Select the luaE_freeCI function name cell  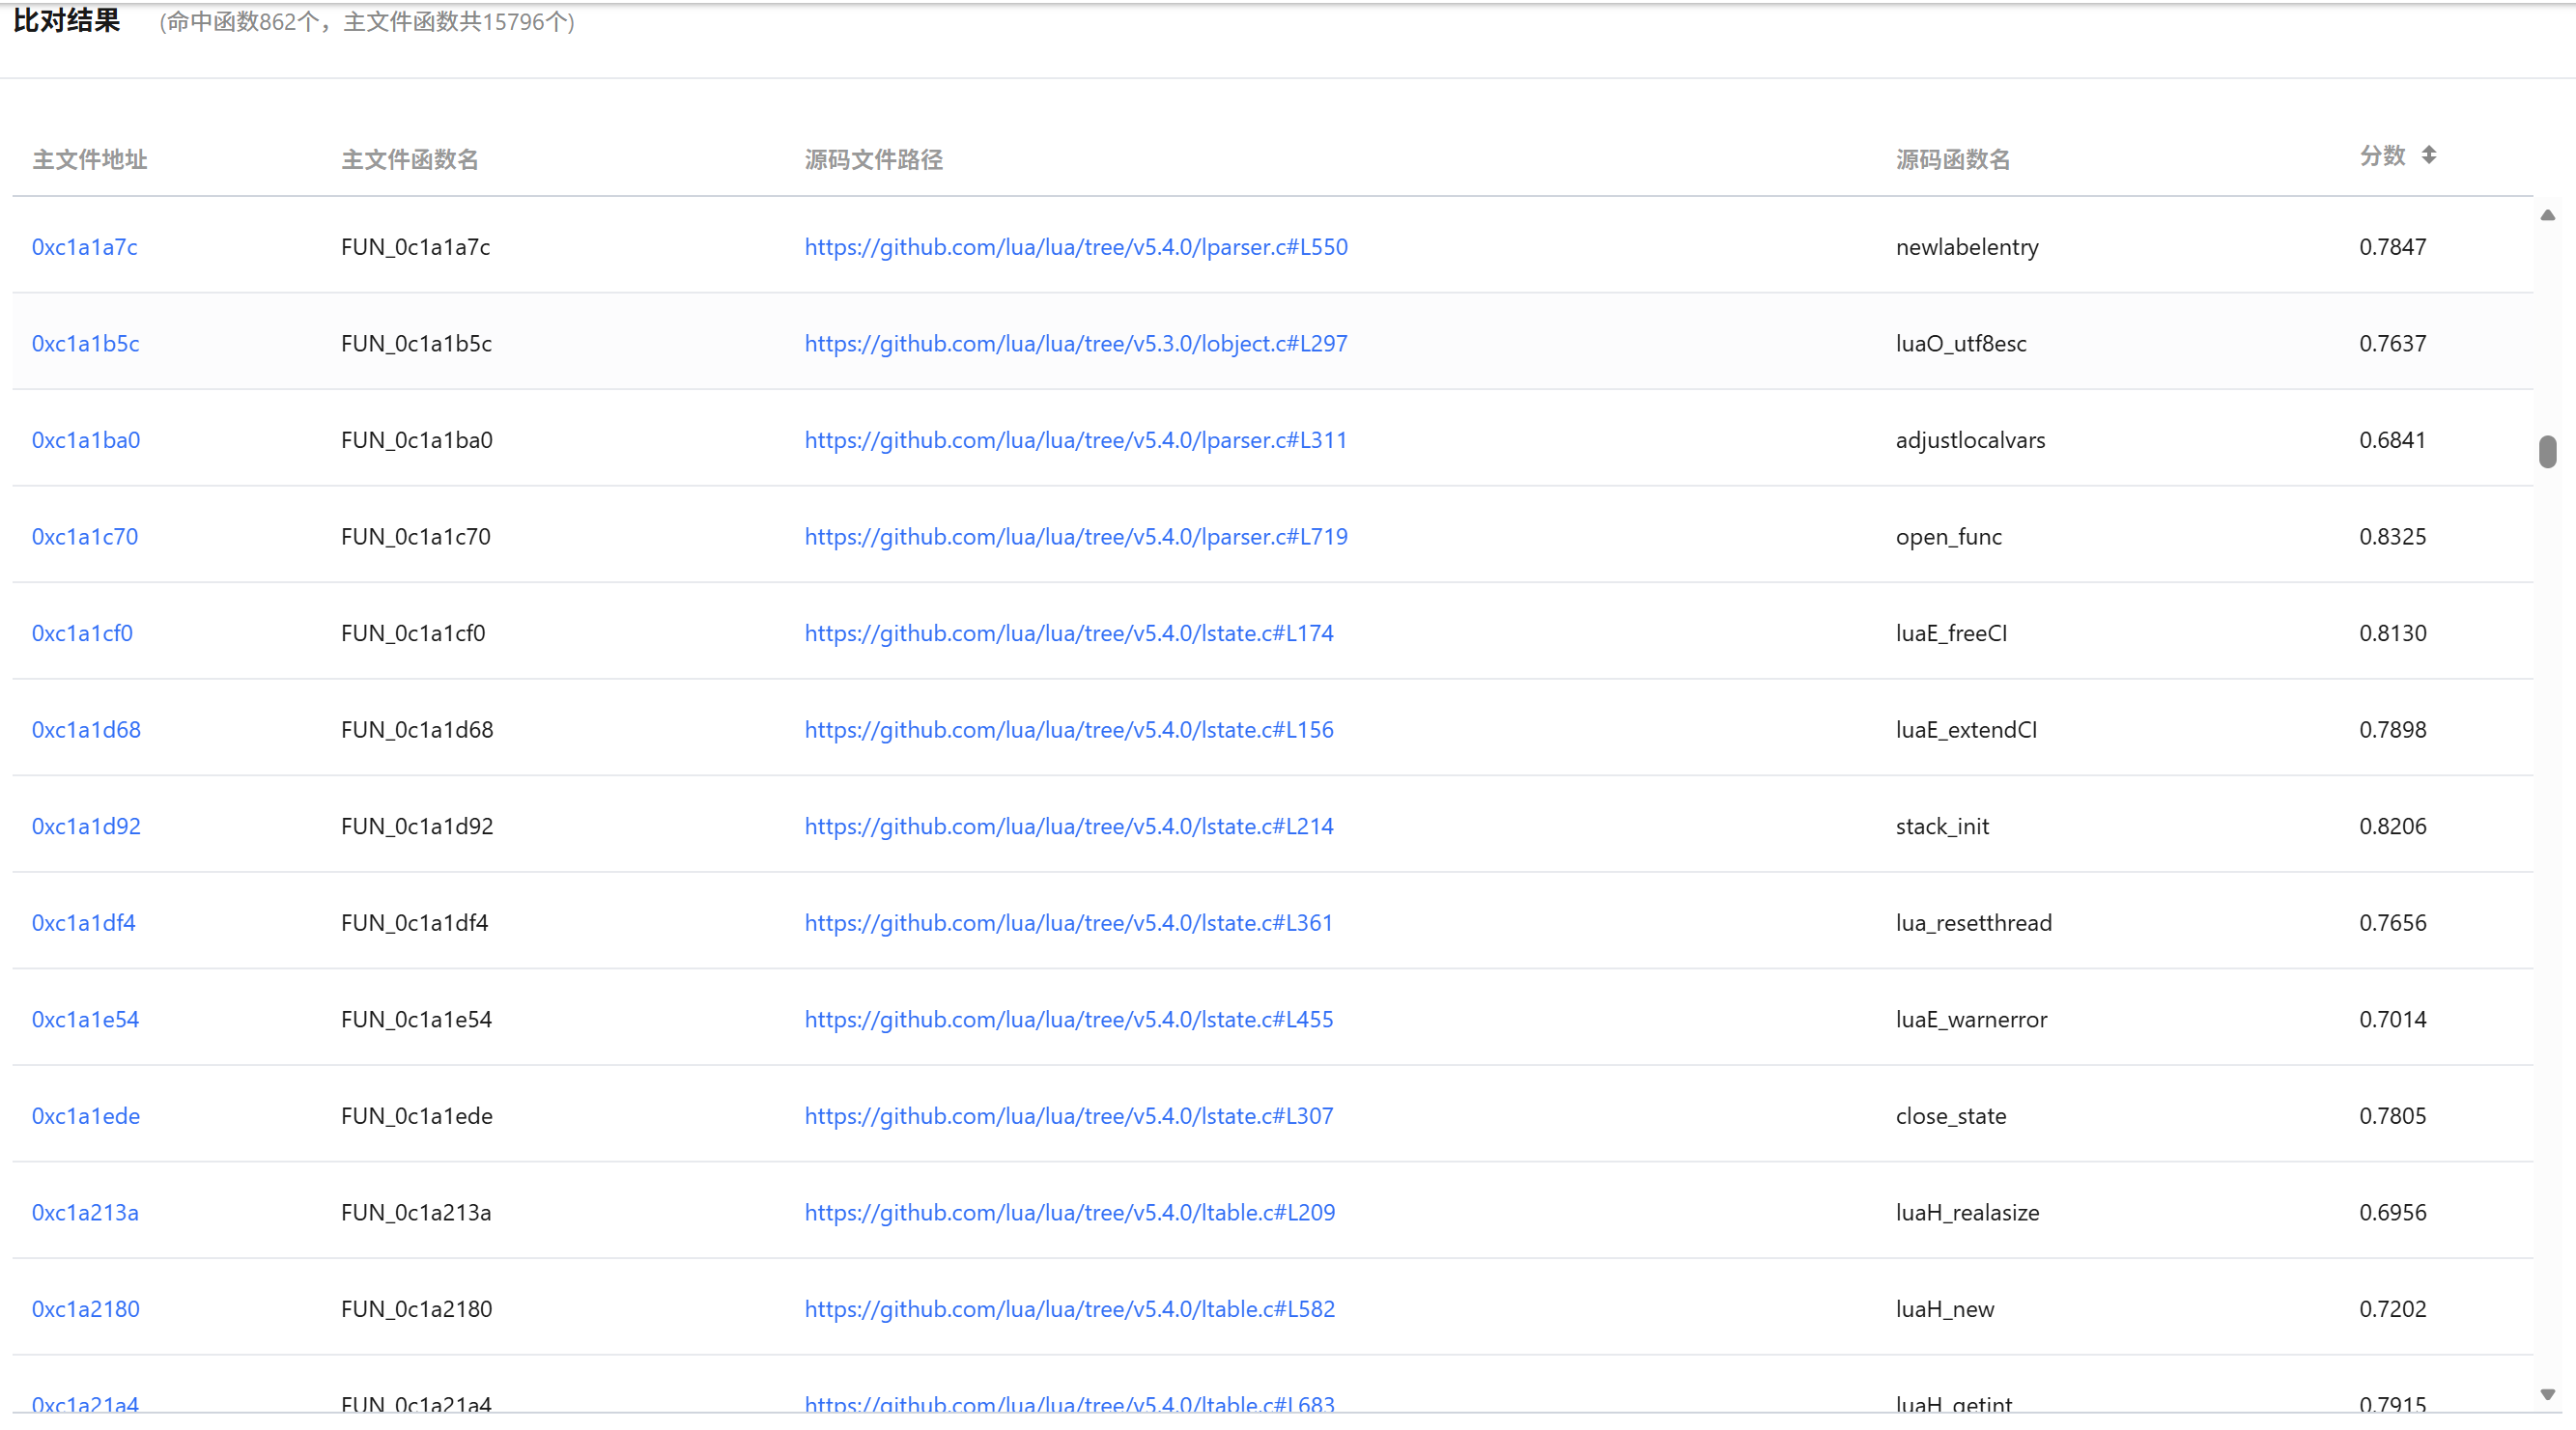point(1951,633)
